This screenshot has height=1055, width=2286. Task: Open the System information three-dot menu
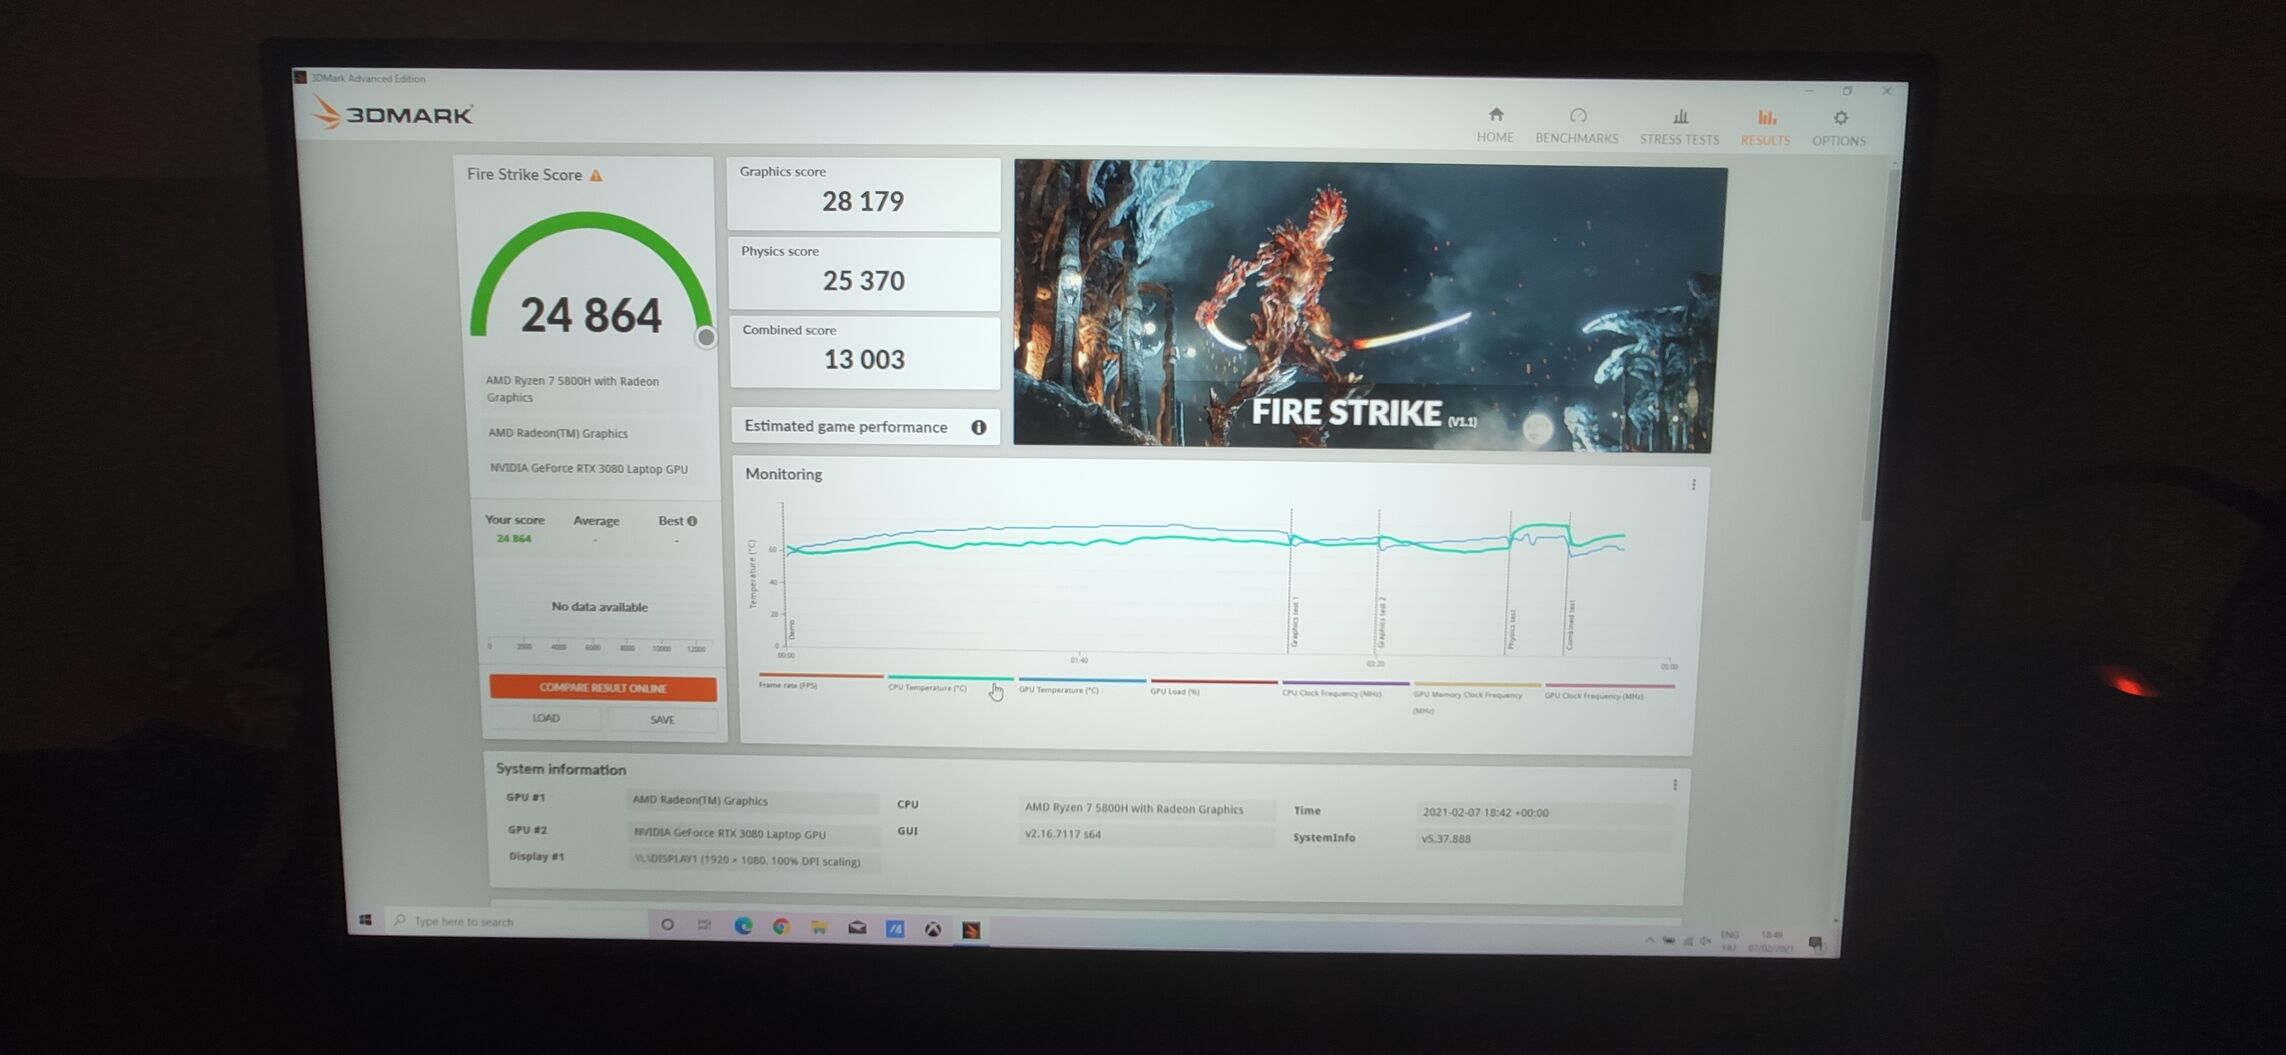pos(1675,785)
